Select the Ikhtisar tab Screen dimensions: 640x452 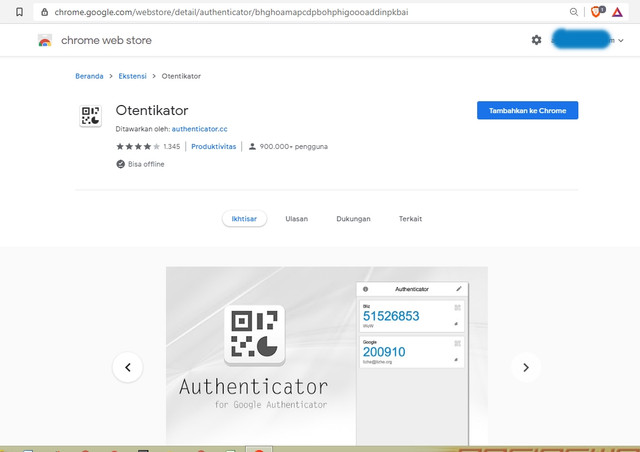(244, 218)
